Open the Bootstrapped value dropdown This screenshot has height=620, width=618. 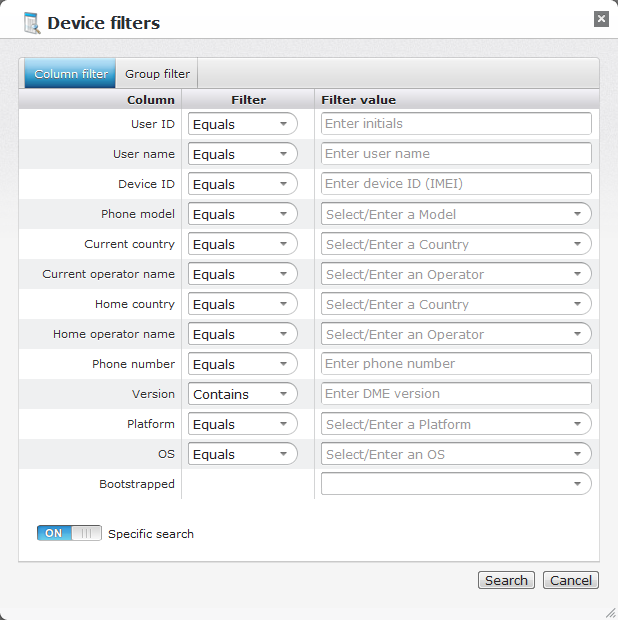point(456,484)
